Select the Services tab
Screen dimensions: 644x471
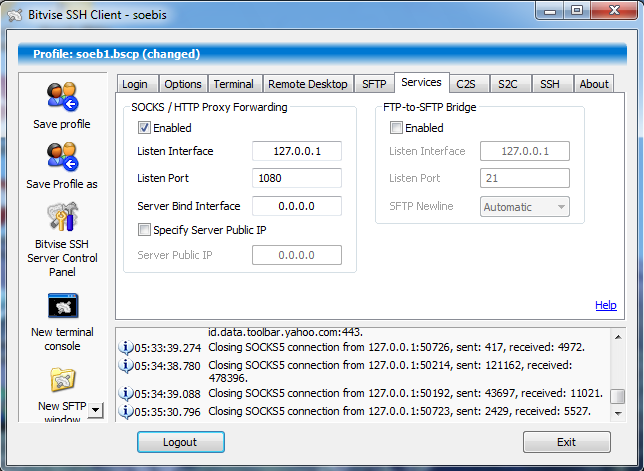point(421,83)
